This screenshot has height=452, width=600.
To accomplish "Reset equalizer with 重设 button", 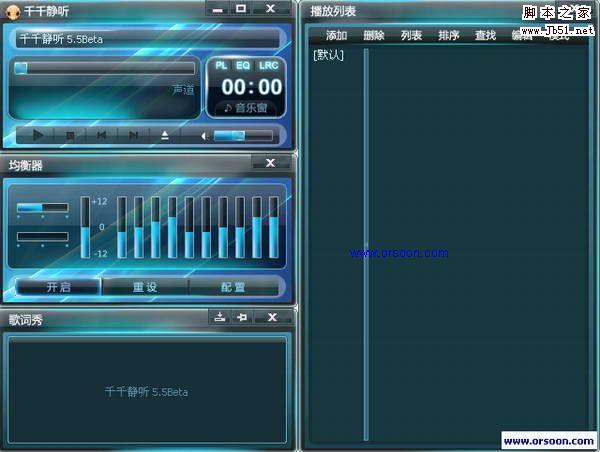I will point(145,287).
